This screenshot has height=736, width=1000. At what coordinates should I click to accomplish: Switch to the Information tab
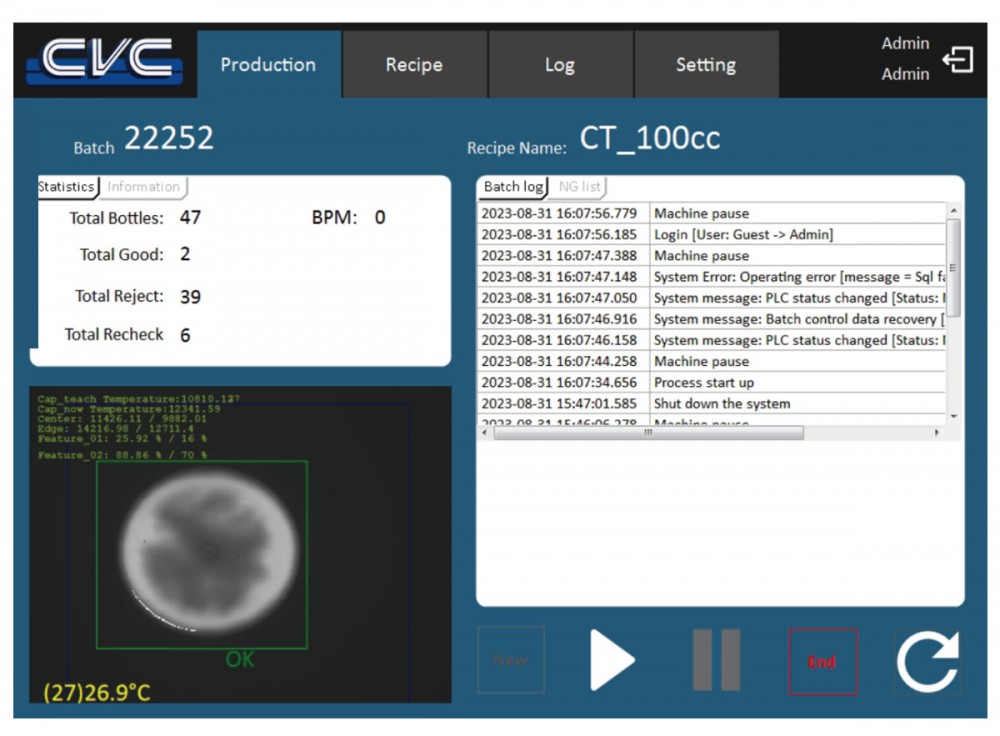coord(144,187)
